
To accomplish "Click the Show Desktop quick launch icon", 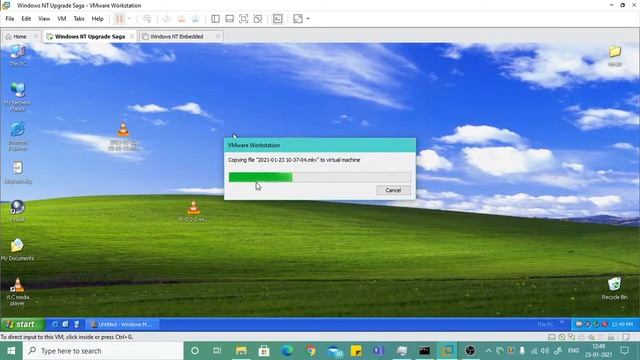I will [76, 324].
